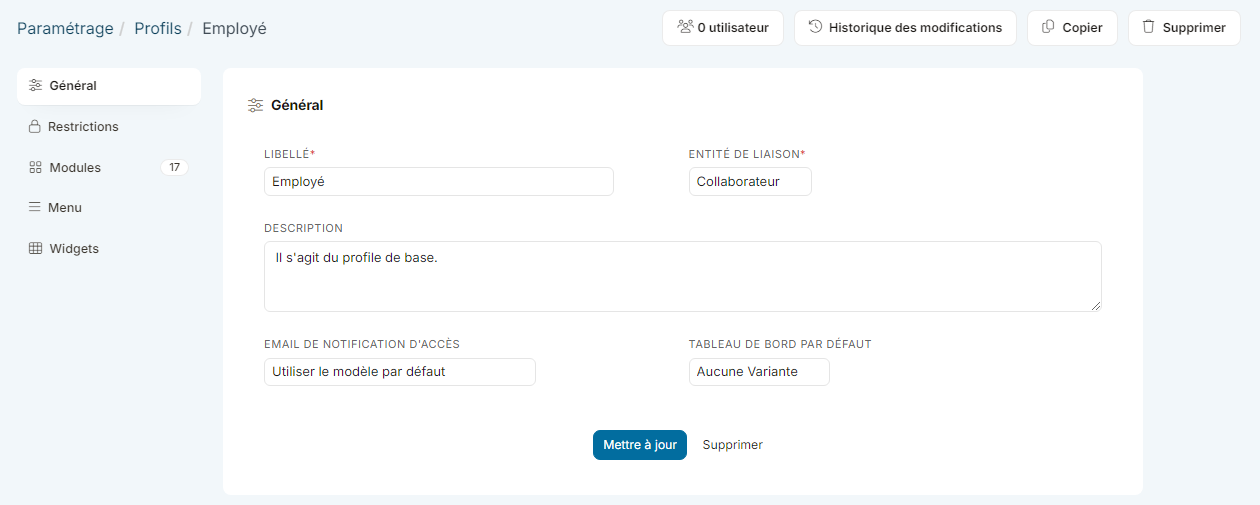This screenshot has width=1260, height=505.
Task: Open Historique des modifications
Action: click(x=905, y=28)
